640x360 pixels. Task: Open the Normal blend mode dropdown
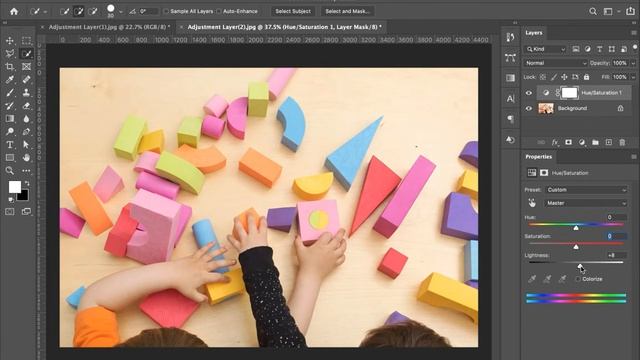pos(556,63)
